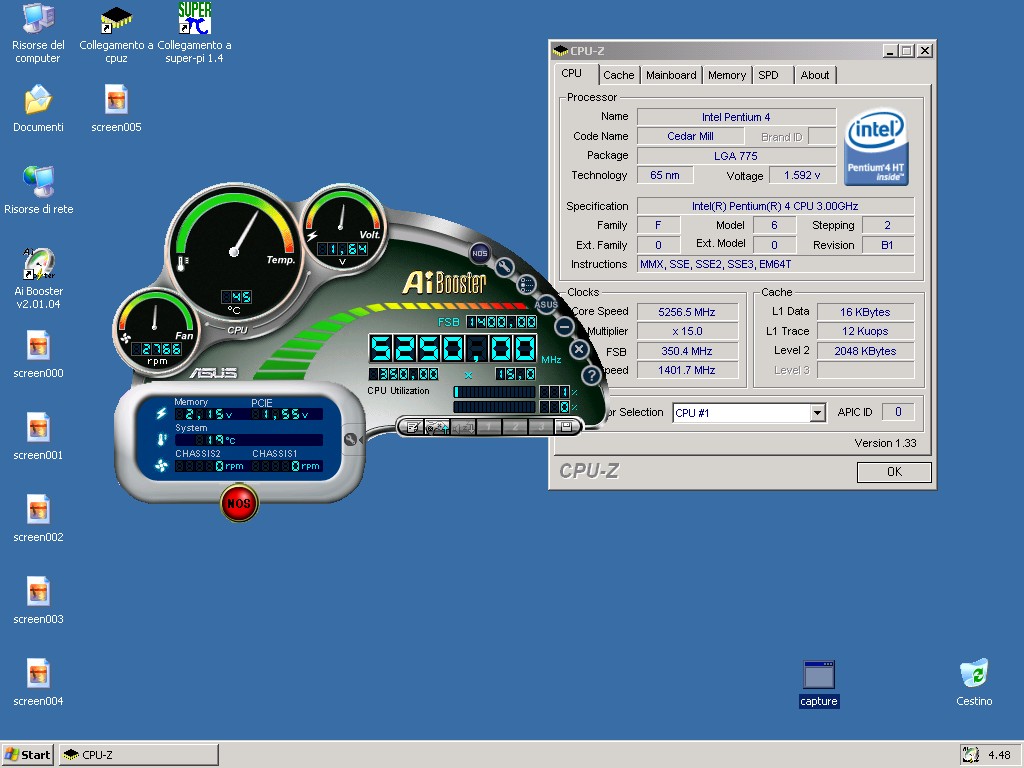1024x768 pixels.
Task: Click the disabled profile 2 button
Action: click(x=515, y=427)
